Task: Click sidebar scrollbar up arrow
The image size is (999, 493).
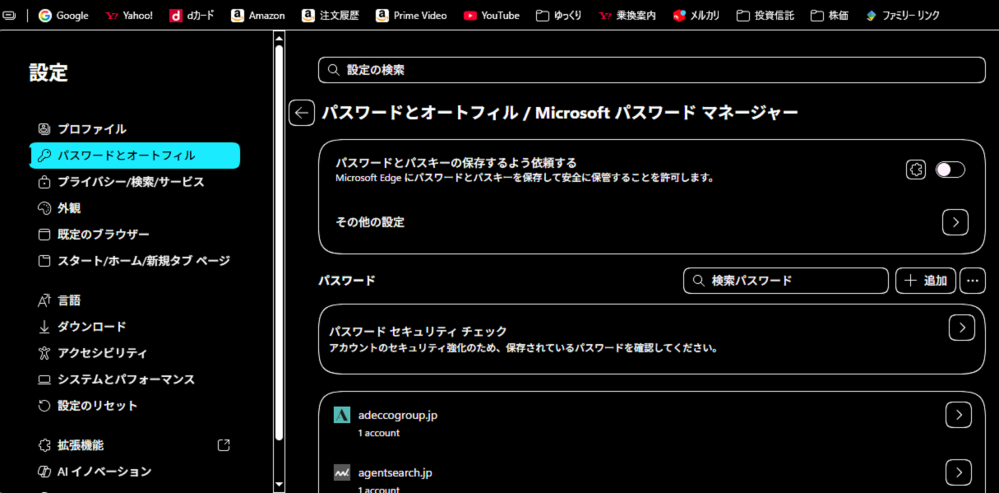Action: (x=278, y=38)
